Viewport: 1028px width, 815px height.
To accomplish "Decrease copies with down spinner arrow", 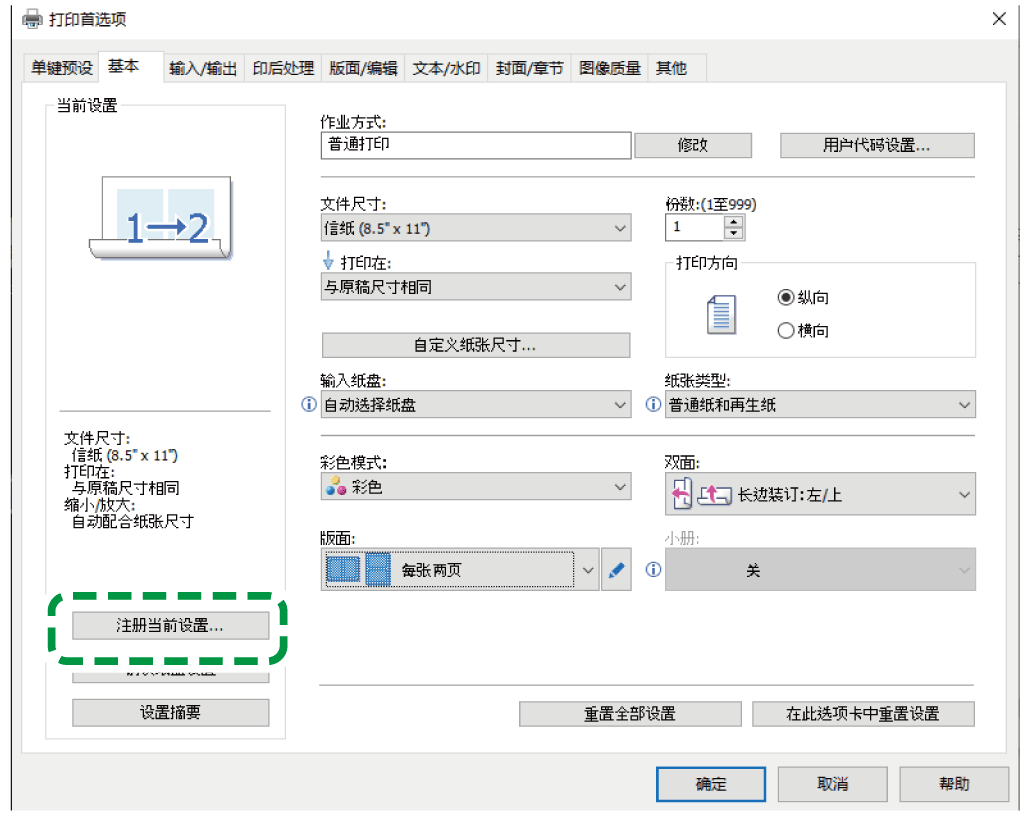I will point(734,234).
